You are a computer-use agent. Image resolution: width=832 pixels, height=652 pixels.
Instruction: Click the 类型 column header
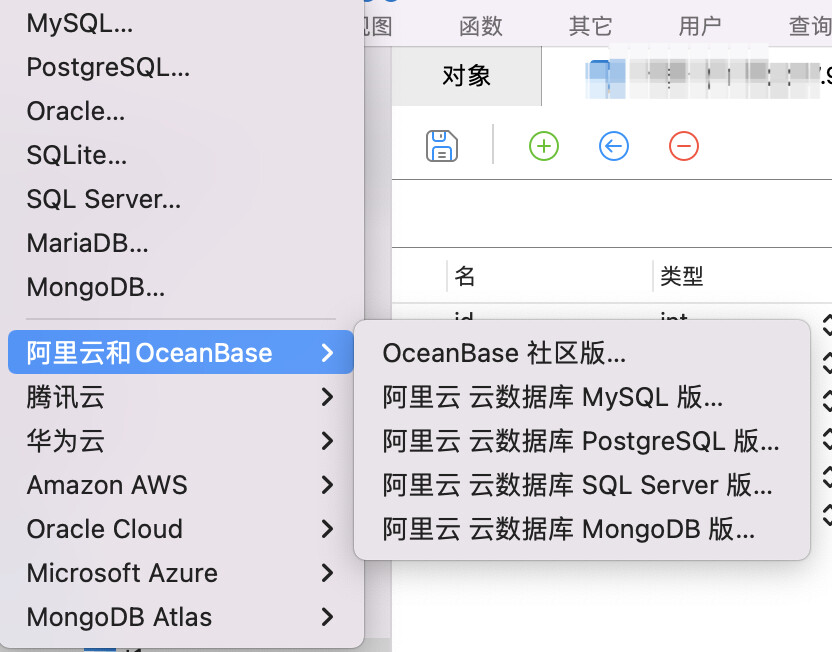tap(682, 276)
